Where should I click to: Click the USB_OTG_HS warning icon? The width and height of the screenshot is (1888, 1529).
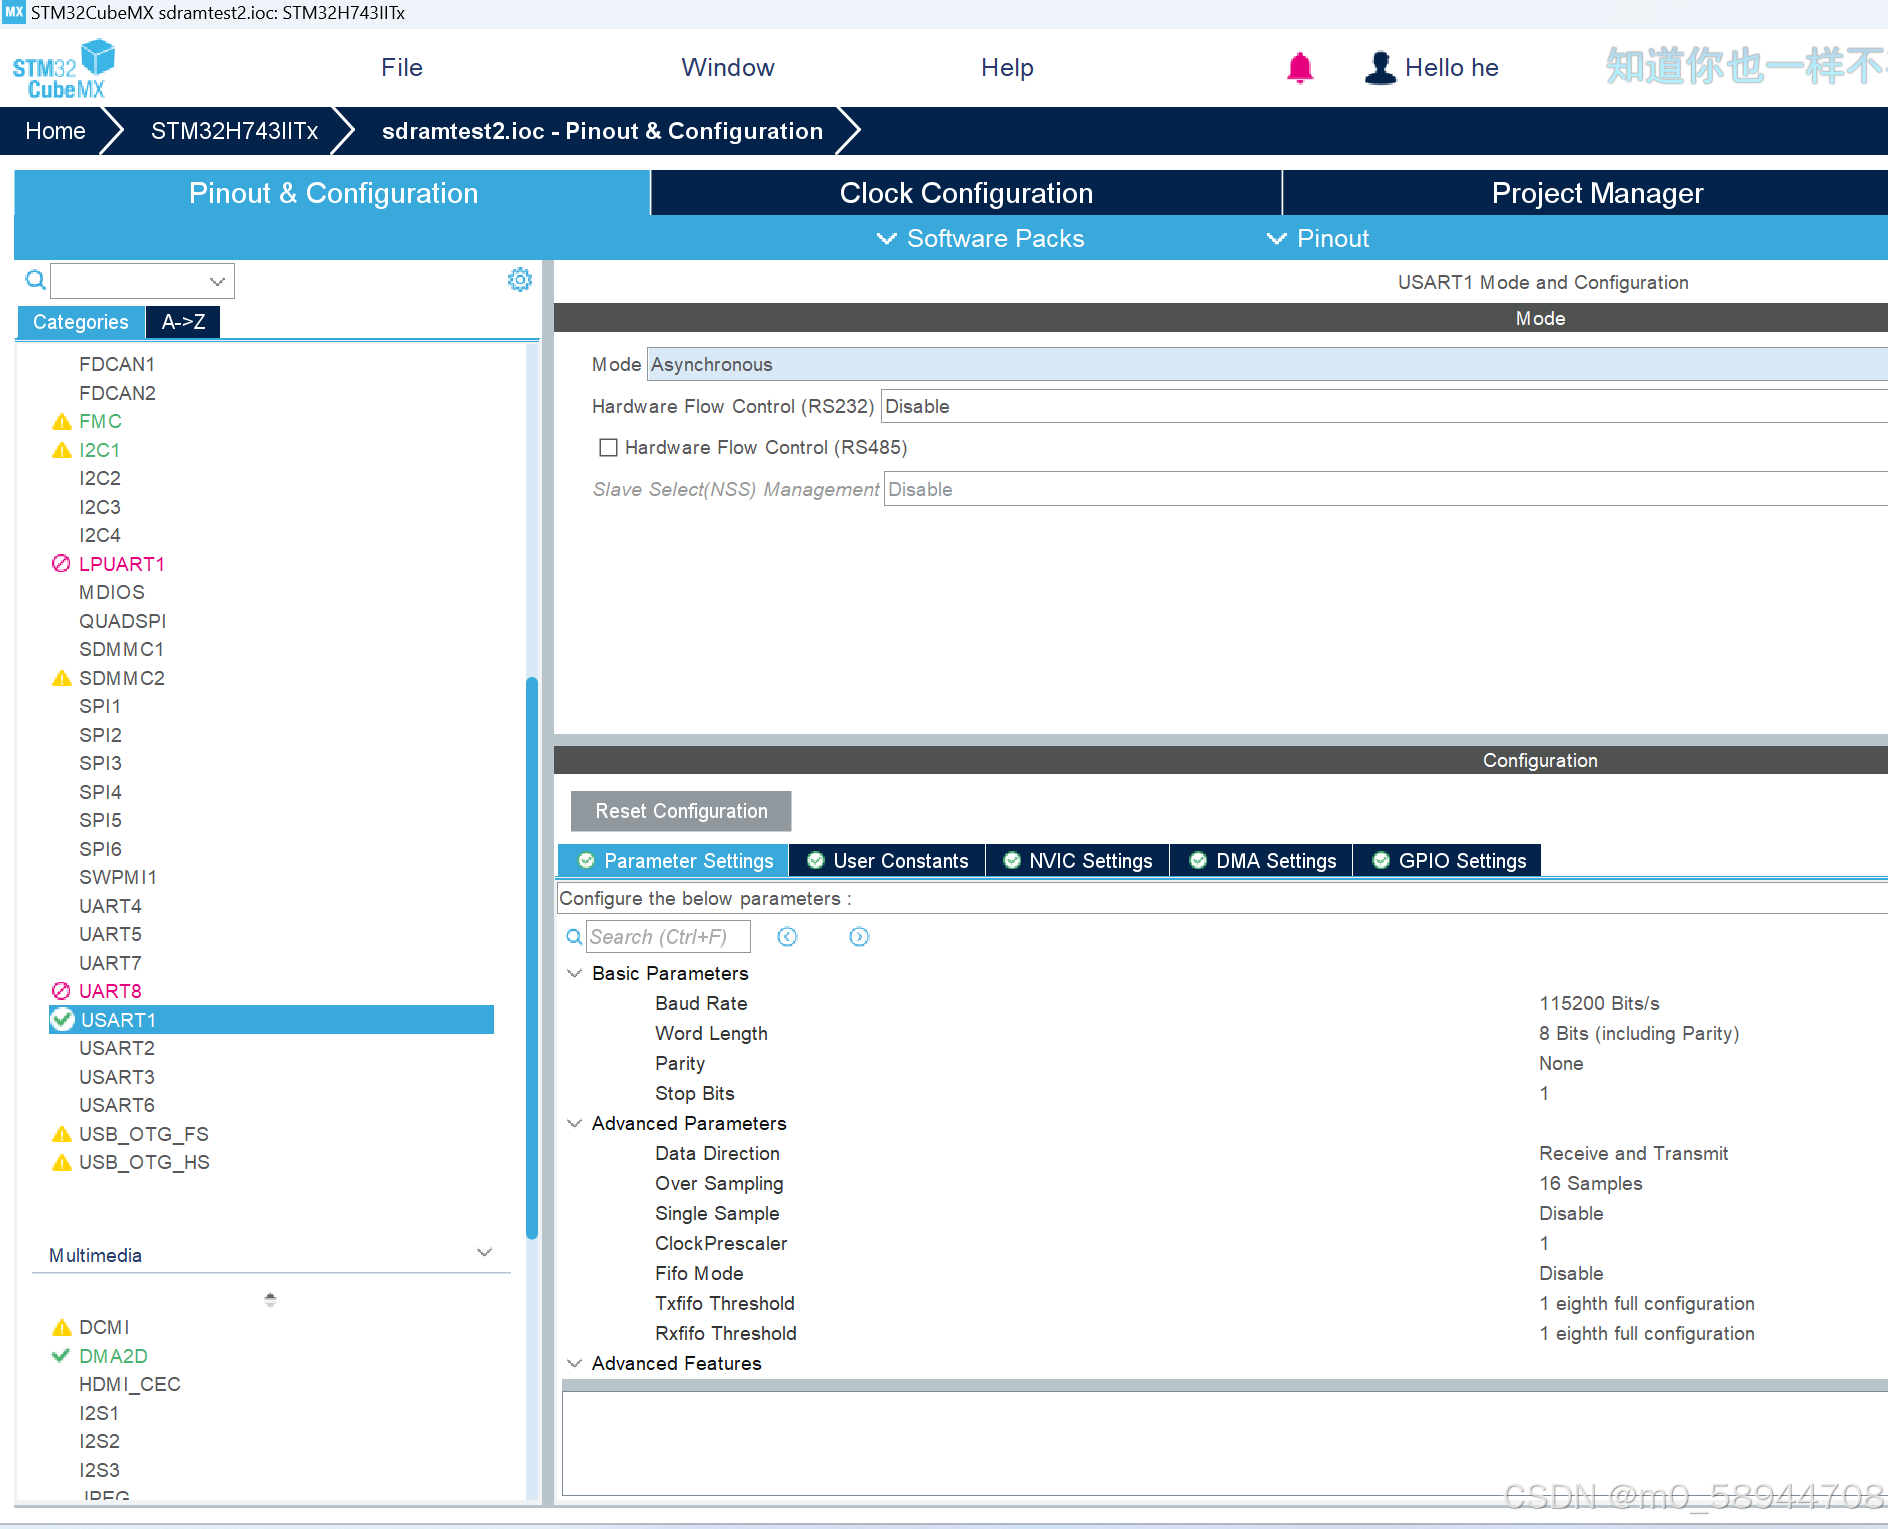click(x=62, y=1163)
